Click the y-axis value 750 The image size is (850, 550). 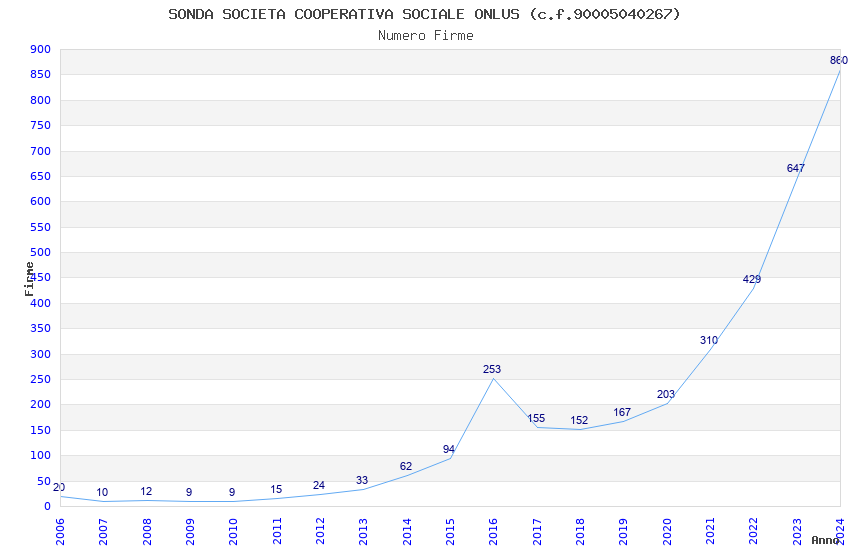tap(41, 125)
